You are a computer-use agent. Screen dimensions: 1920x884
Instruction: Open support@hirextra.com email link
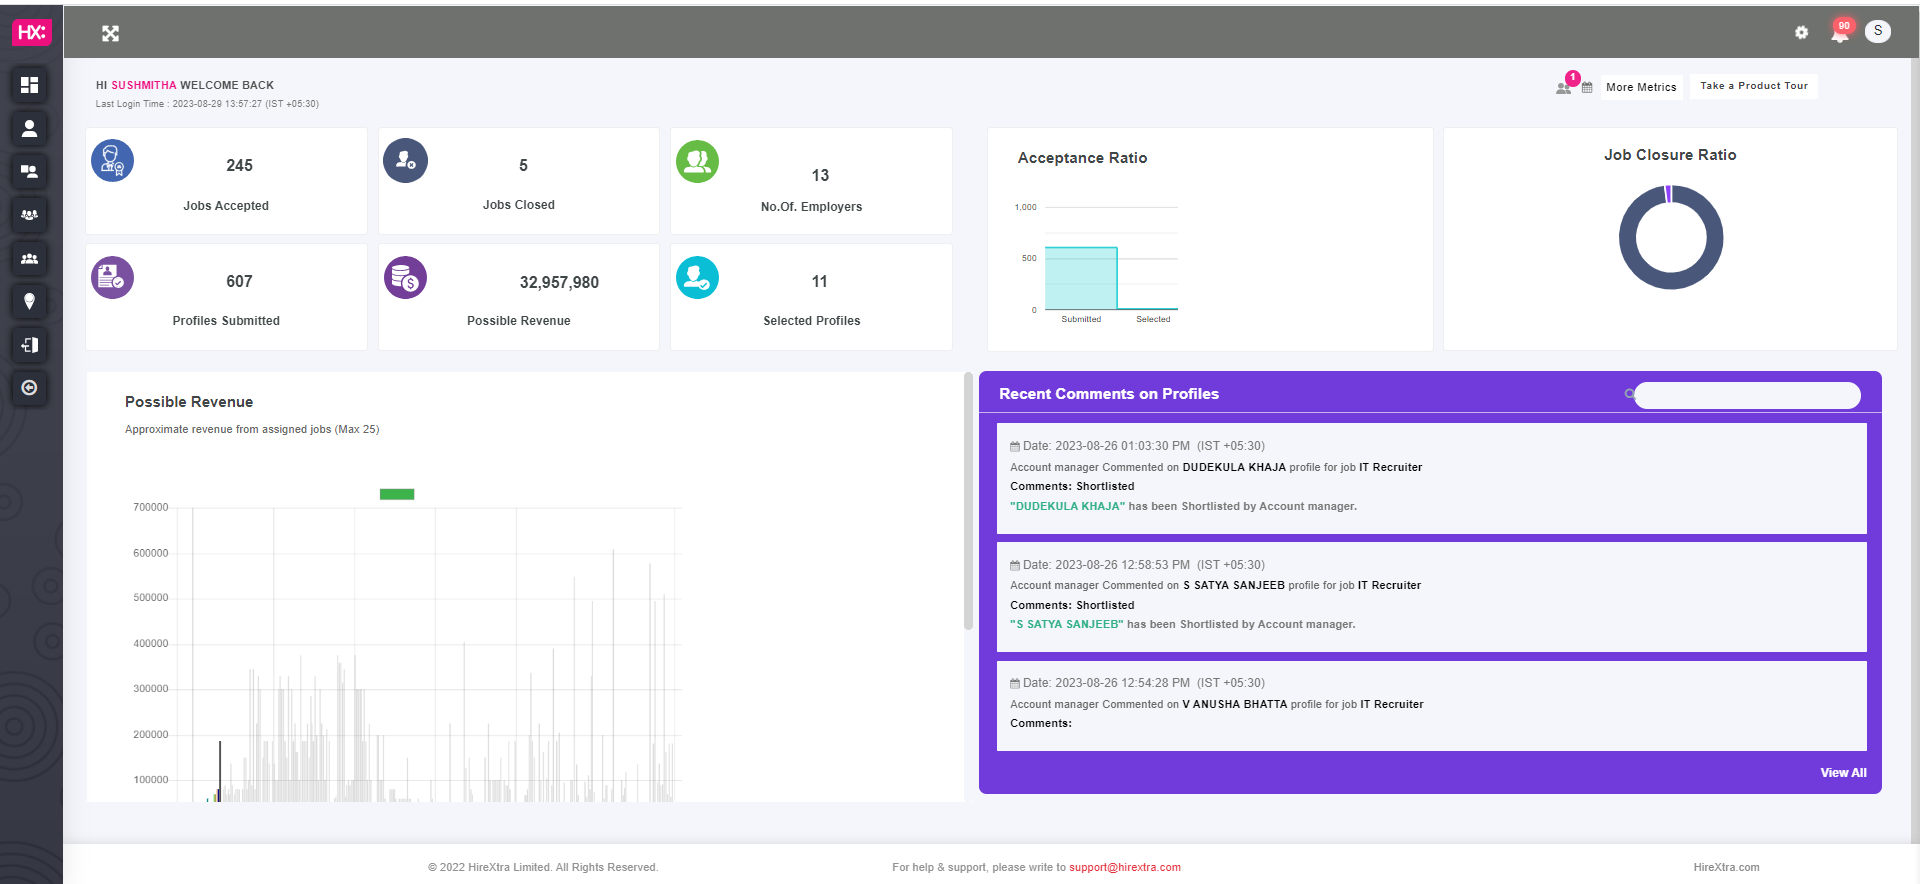tap(1125, 867)
